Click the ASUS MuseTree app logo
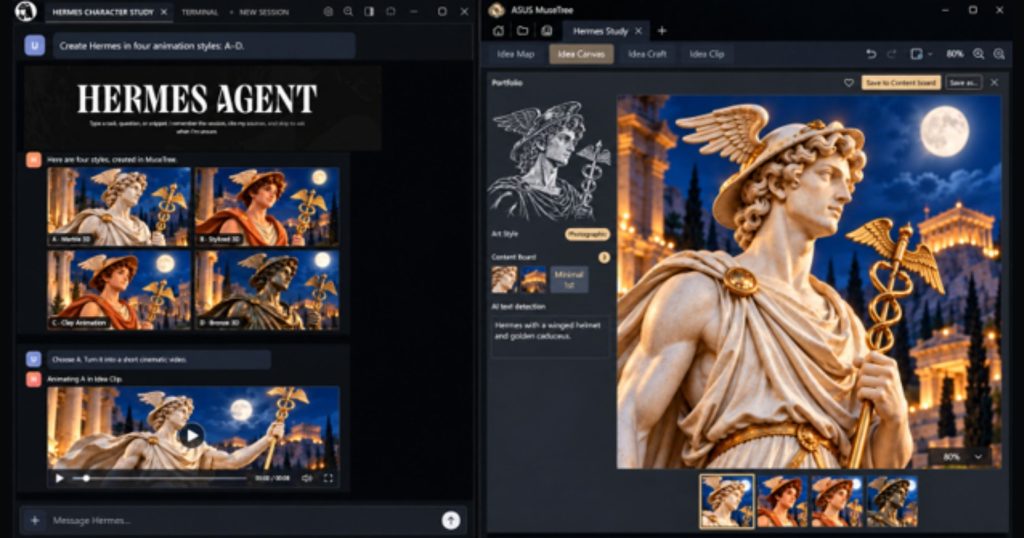This screenshot has height=538, width=1024. pyautogui.click(x=496, y=10)
